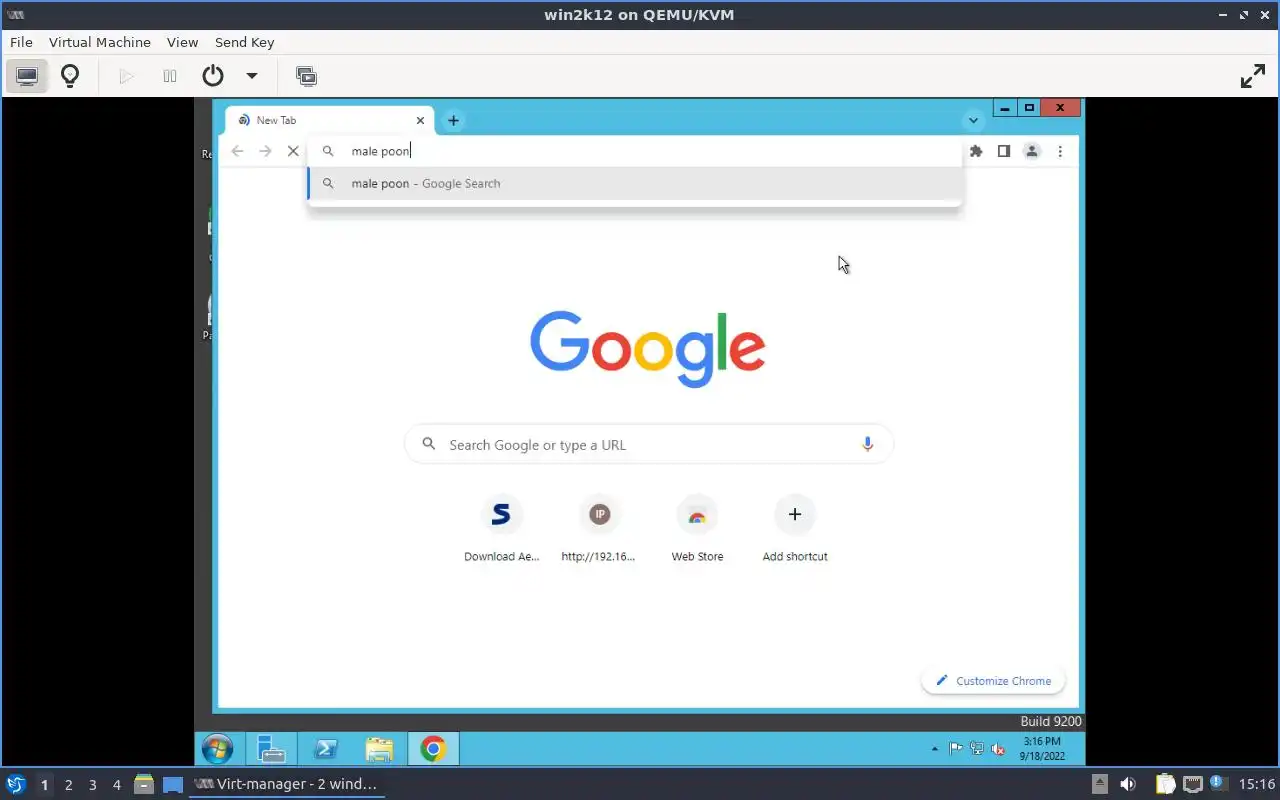Click the Chrome back arrow

[237, 151]
